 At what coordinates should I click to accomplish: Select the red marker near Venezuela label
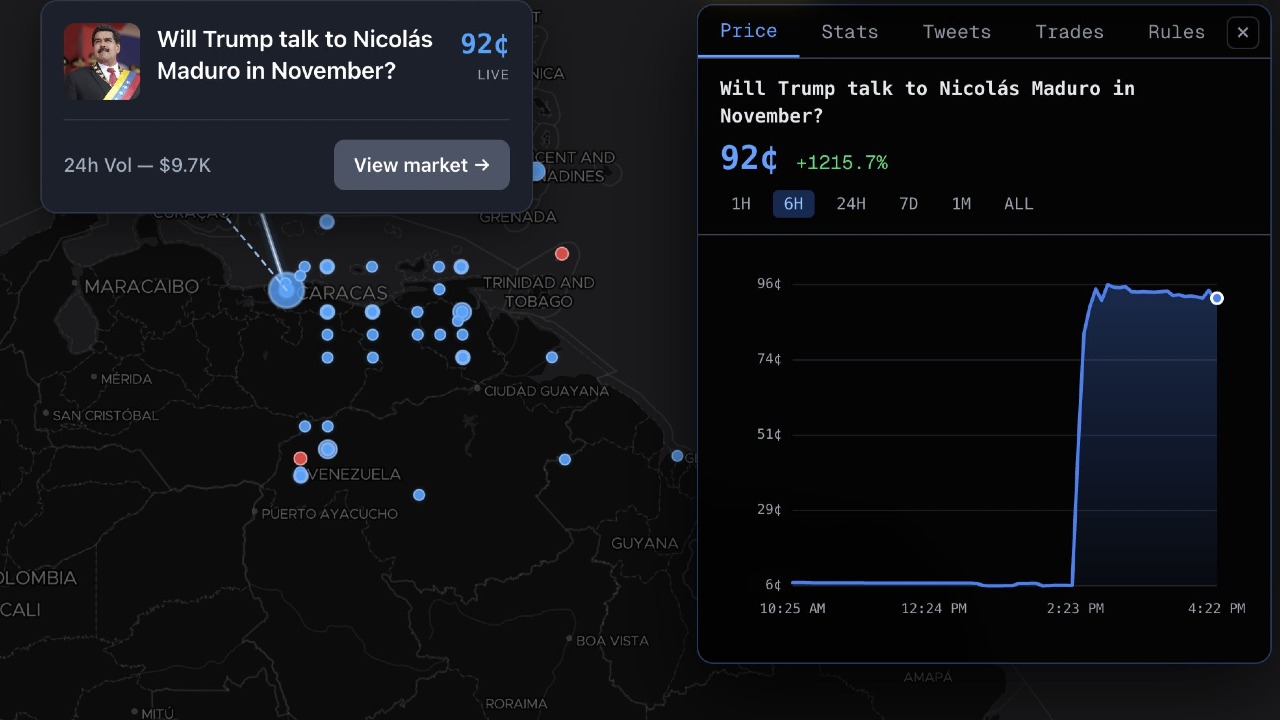301,457
